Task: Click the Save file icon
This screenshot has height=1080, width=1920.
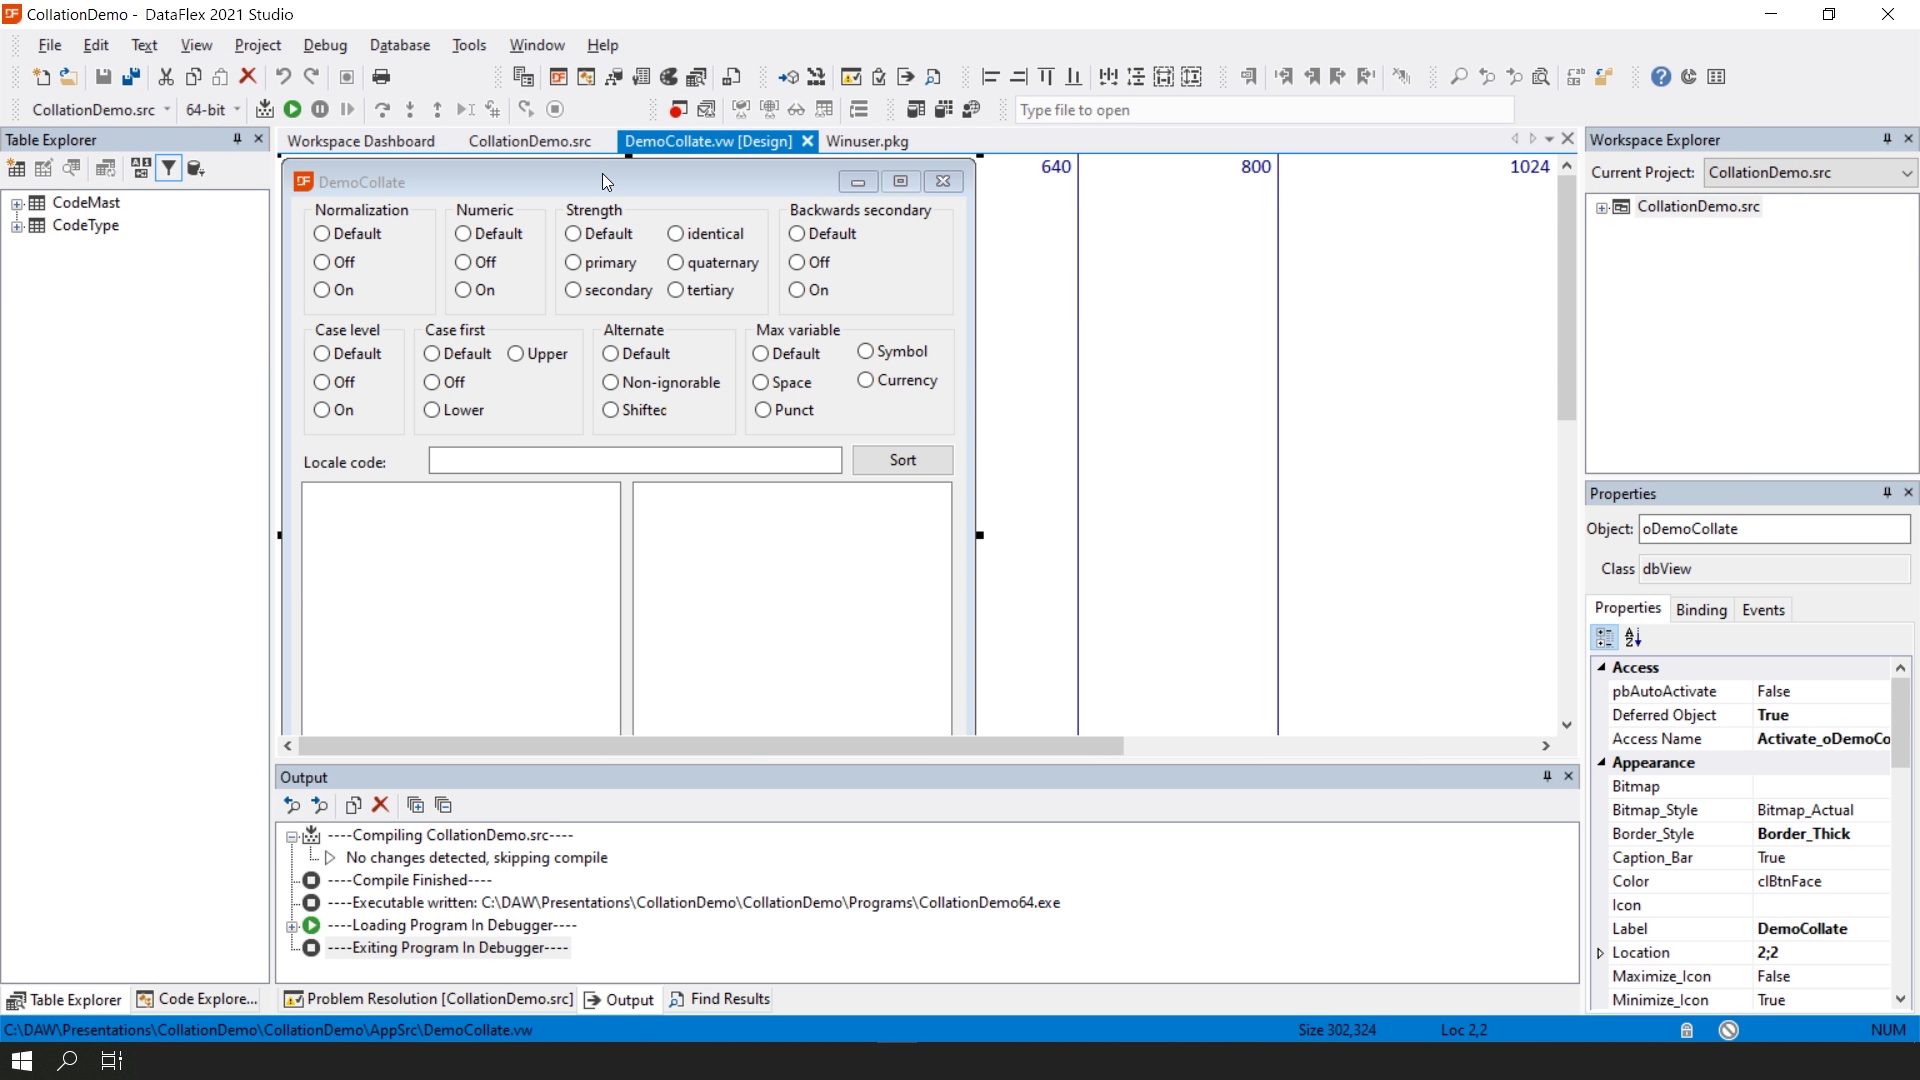Action: [103, 77]
